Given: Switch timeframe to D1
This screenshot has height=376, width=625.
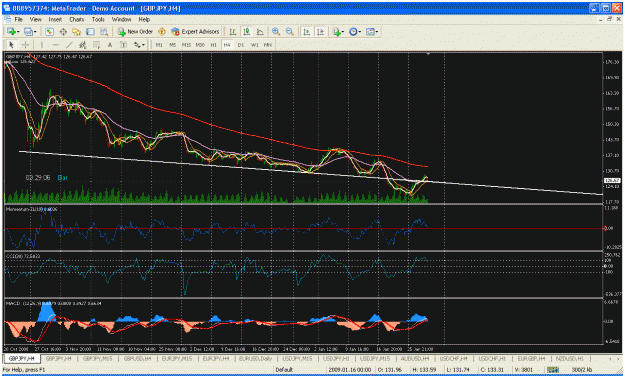Looking at the screenshot, I should [241, 45].
